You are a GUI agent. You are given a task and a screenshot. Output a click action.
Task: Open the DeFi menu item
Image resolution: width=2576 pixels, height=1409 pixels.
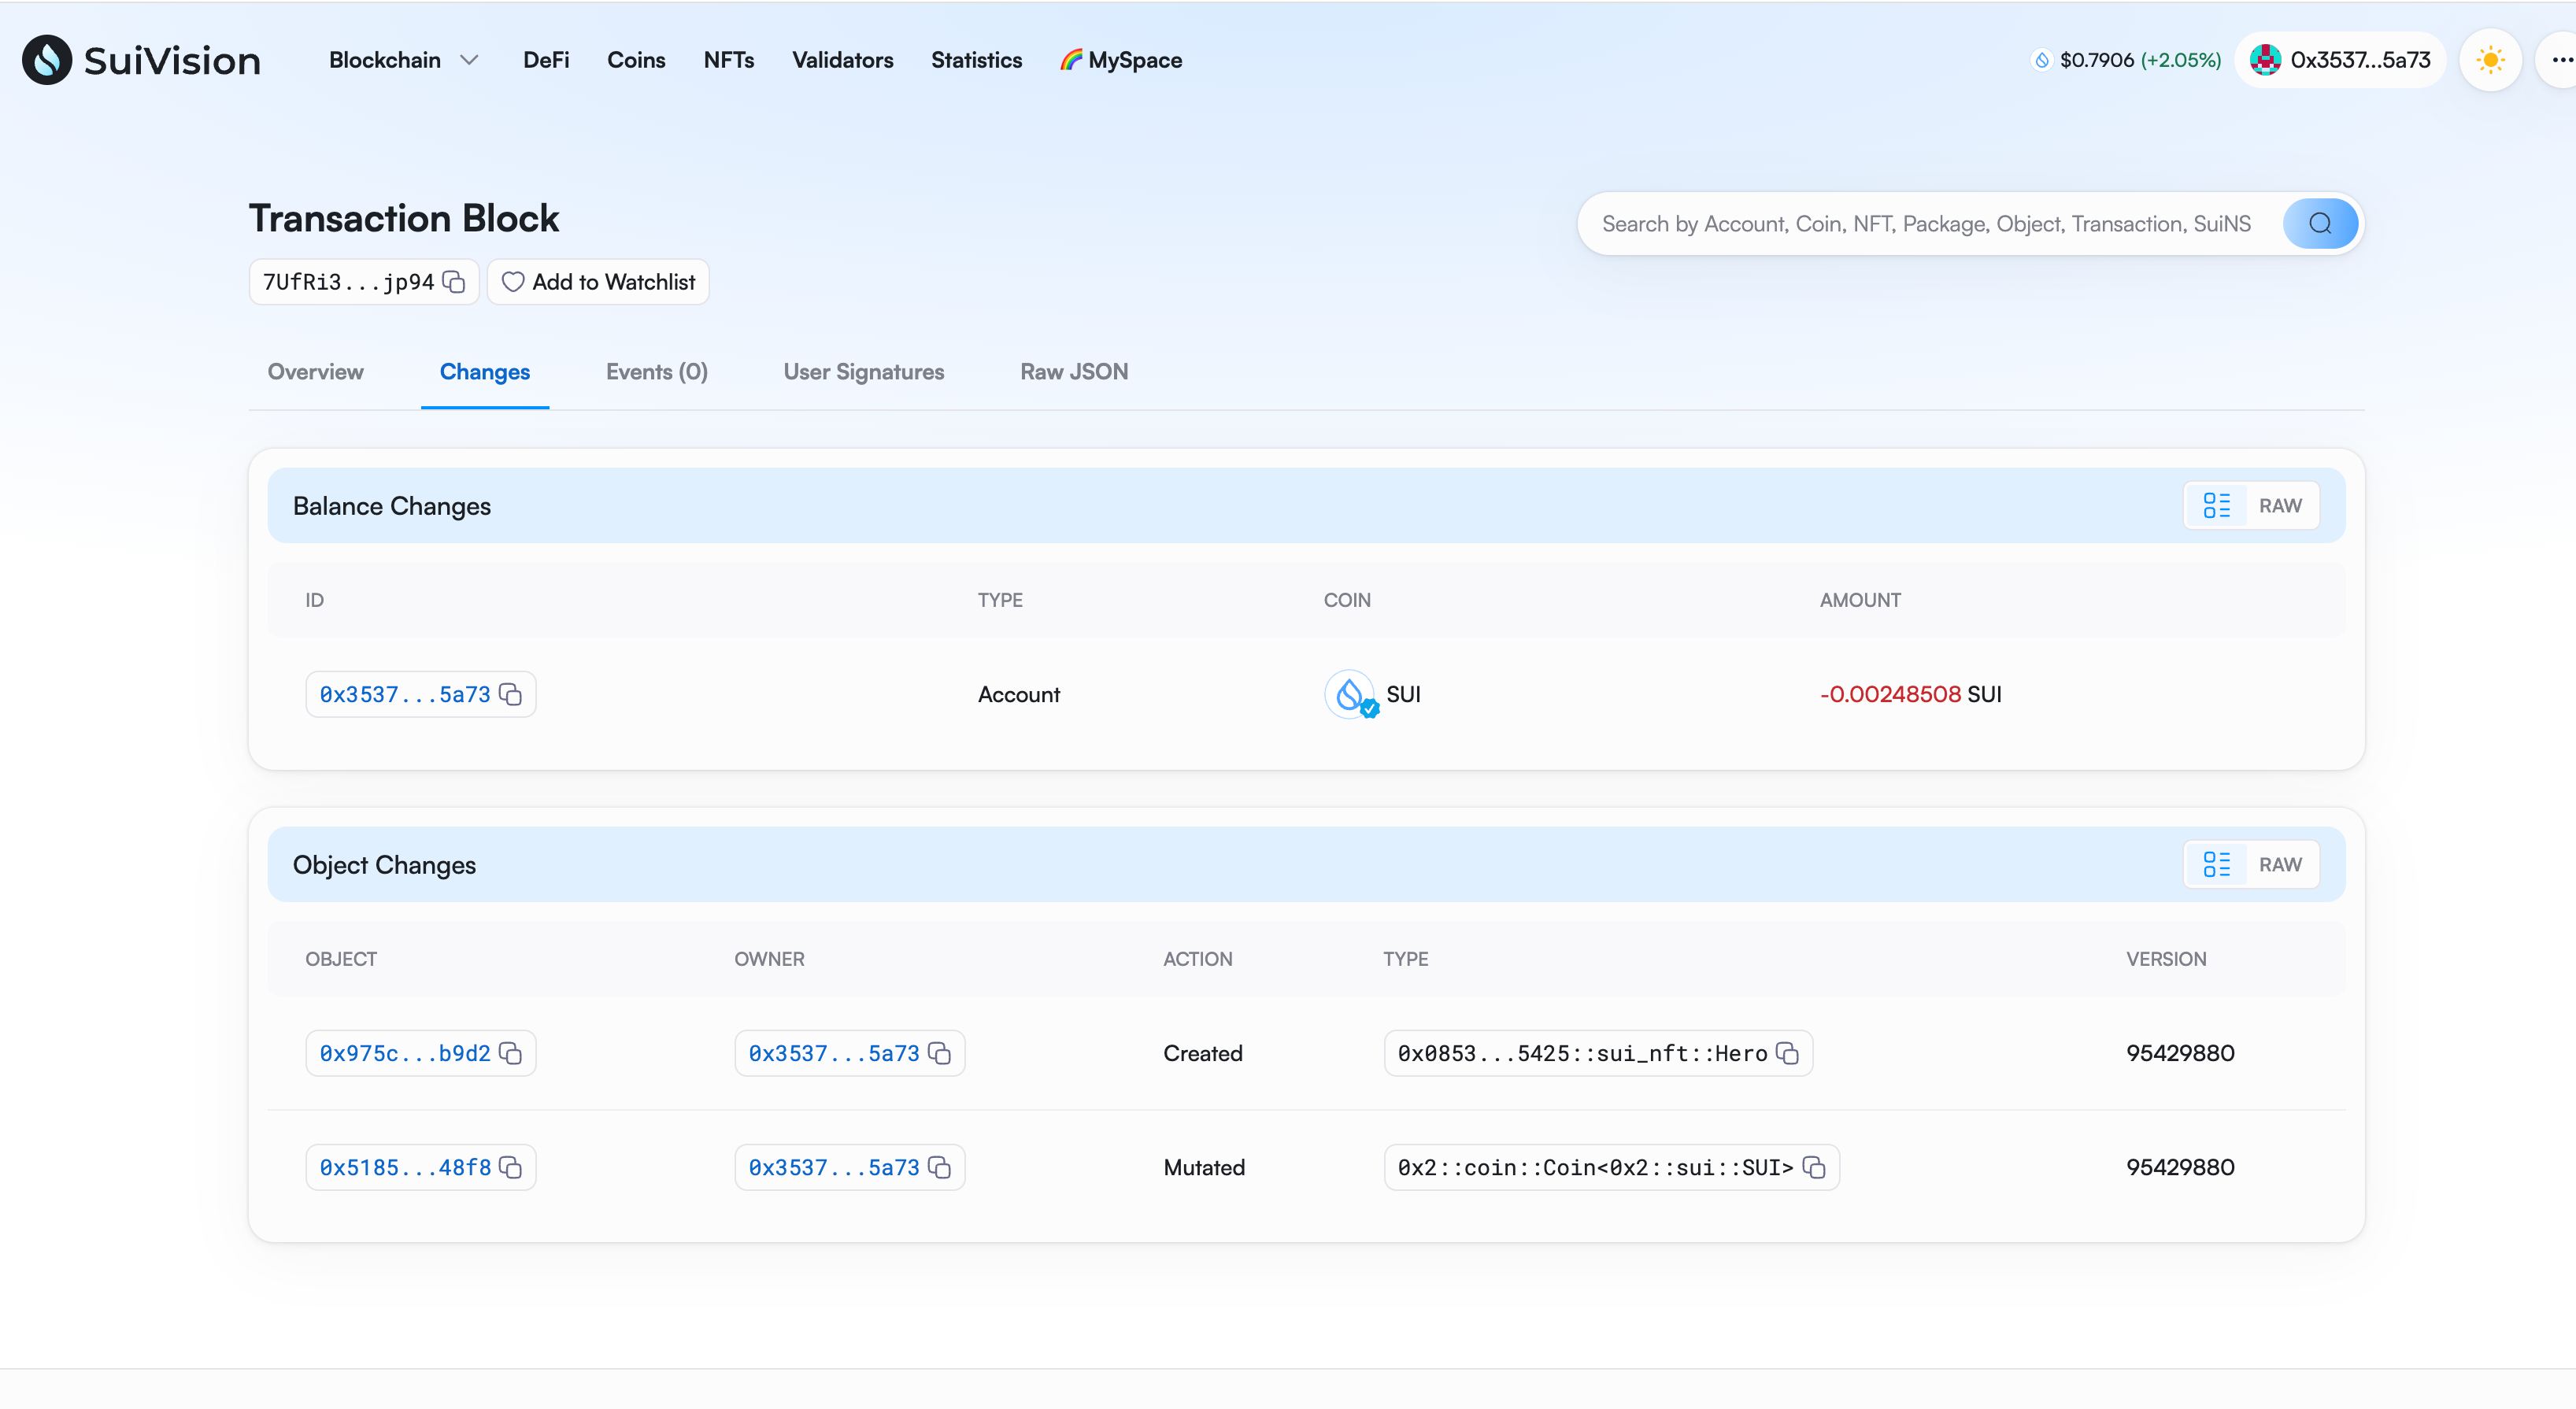(546, 60)
